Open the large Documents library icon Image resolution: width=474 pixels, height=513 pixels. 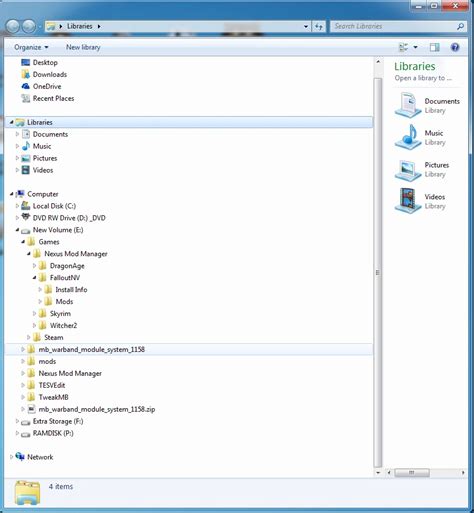pyautogui.click(x=408, y=105)
